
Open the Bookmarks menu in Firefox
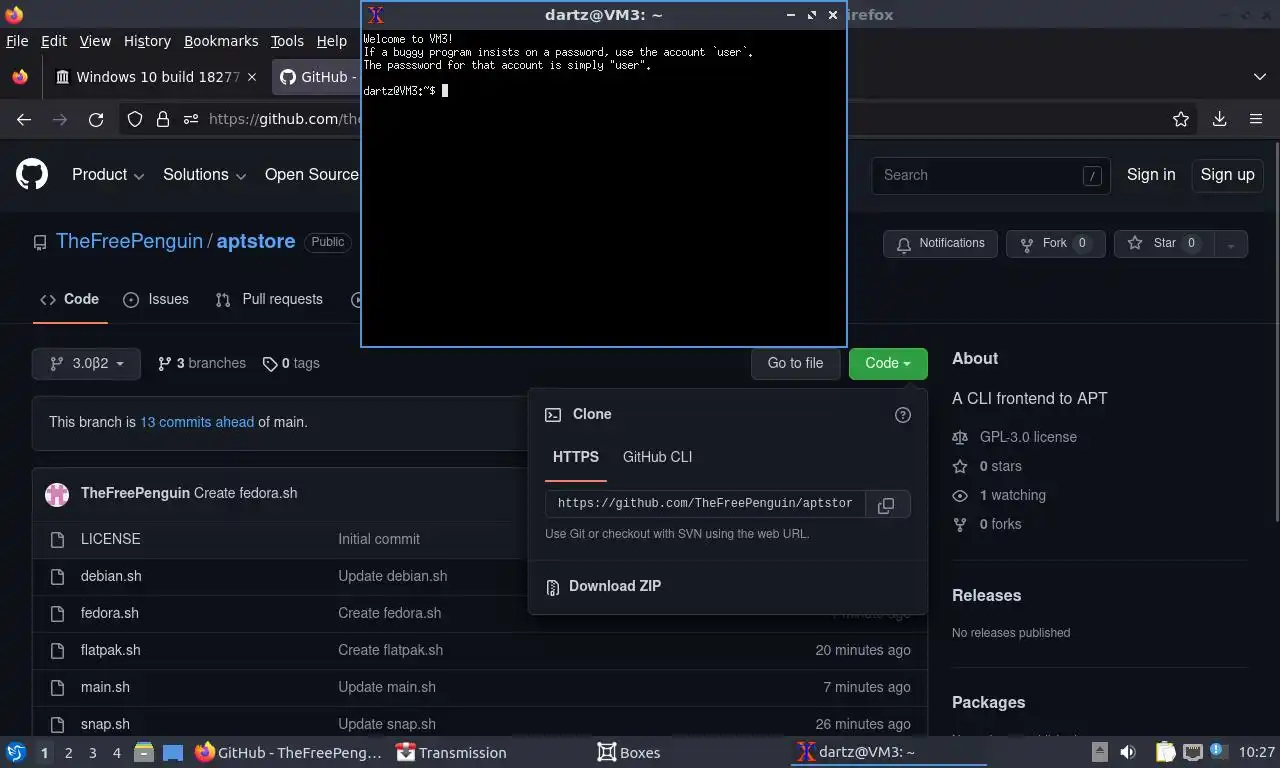tap(221, 41)
